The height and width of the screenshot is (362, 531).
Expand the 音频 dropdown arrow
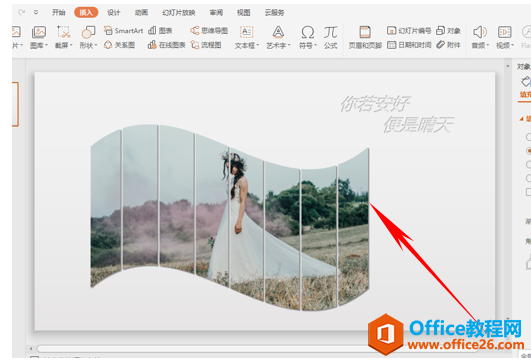[488, 45]
